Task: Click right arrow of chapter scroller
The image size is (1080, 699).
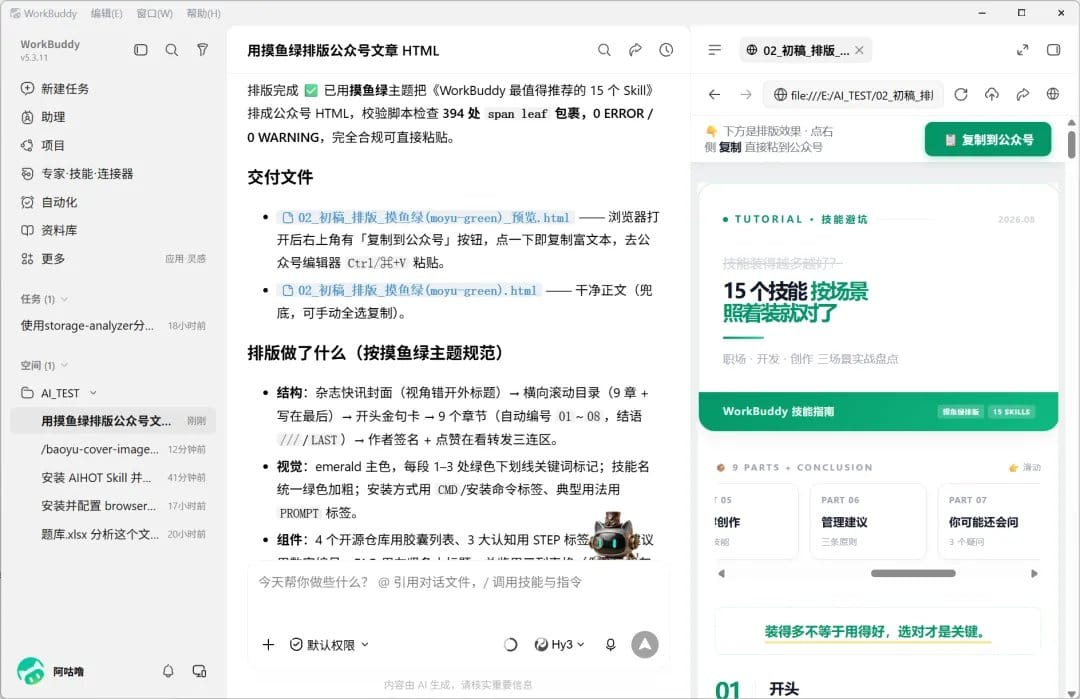Action: coord(1034,573)
